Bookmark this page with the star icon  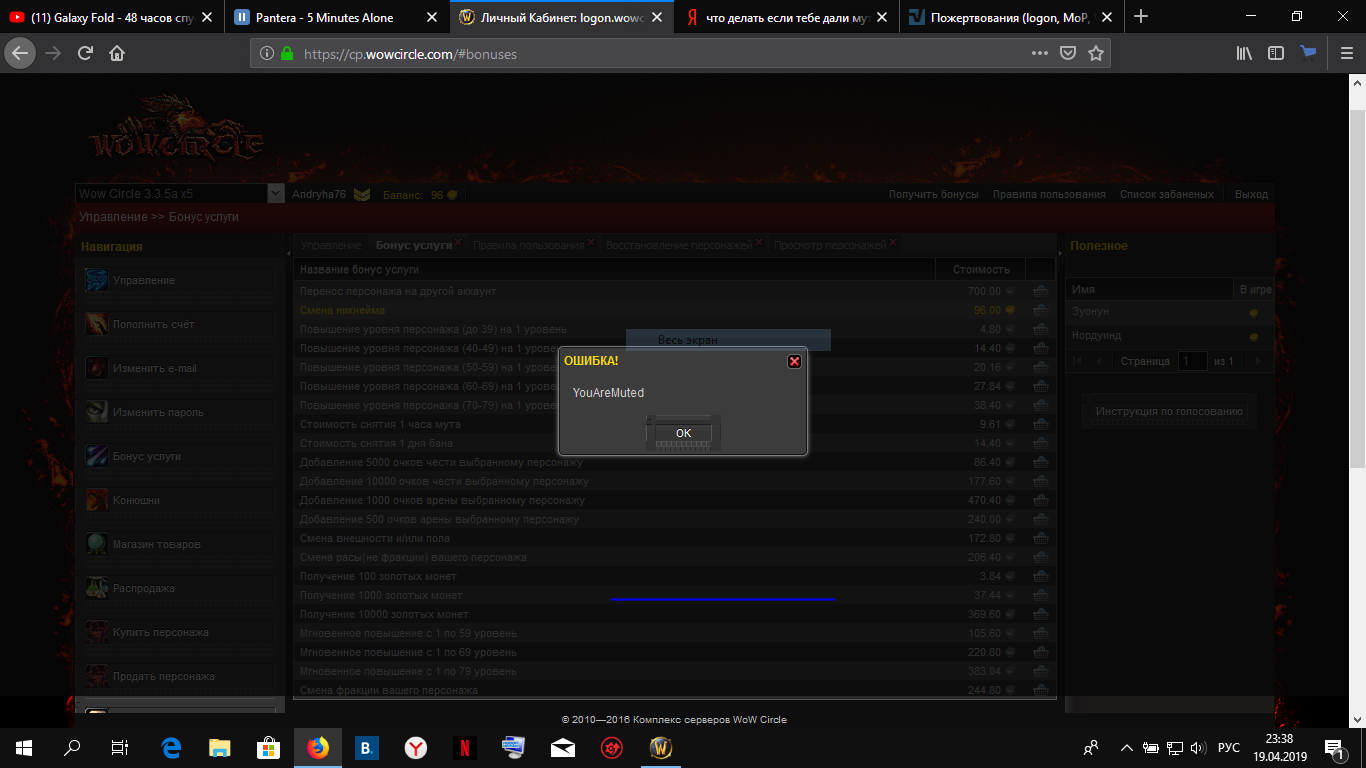[1096, 54]
